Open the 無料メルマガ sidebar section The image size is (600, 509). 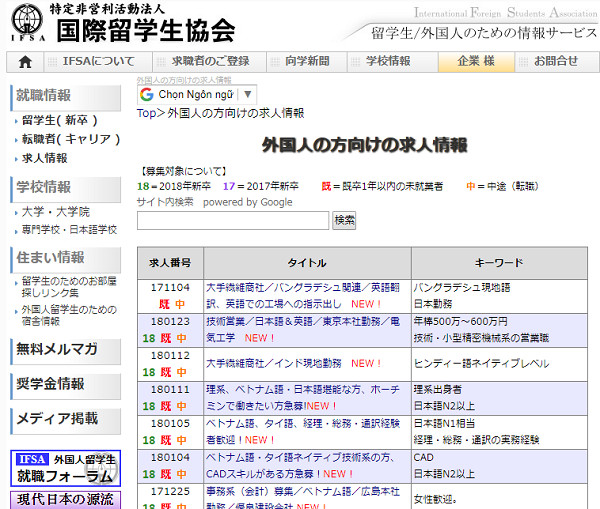(x=57, y=349)
